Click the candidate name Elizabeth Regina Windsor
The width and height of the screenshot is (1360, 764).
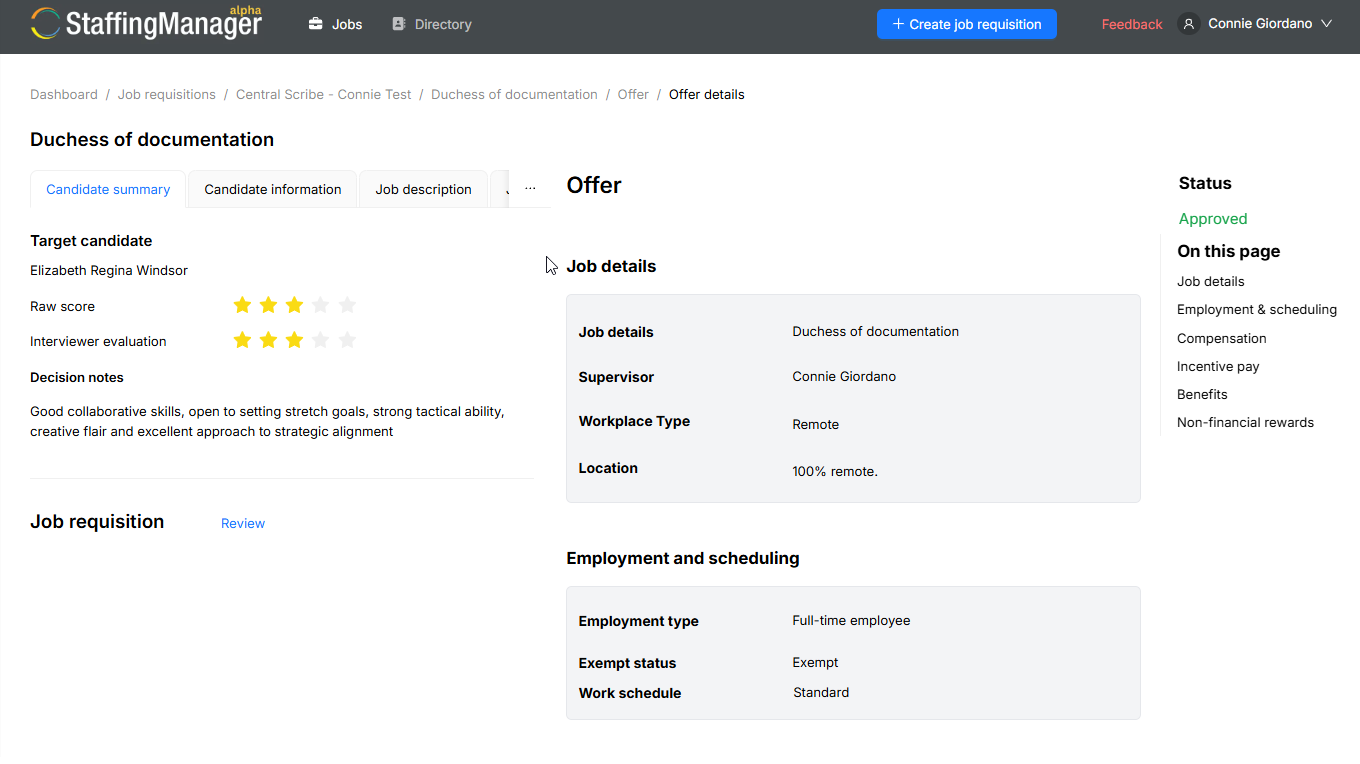[x=109, y=270]
